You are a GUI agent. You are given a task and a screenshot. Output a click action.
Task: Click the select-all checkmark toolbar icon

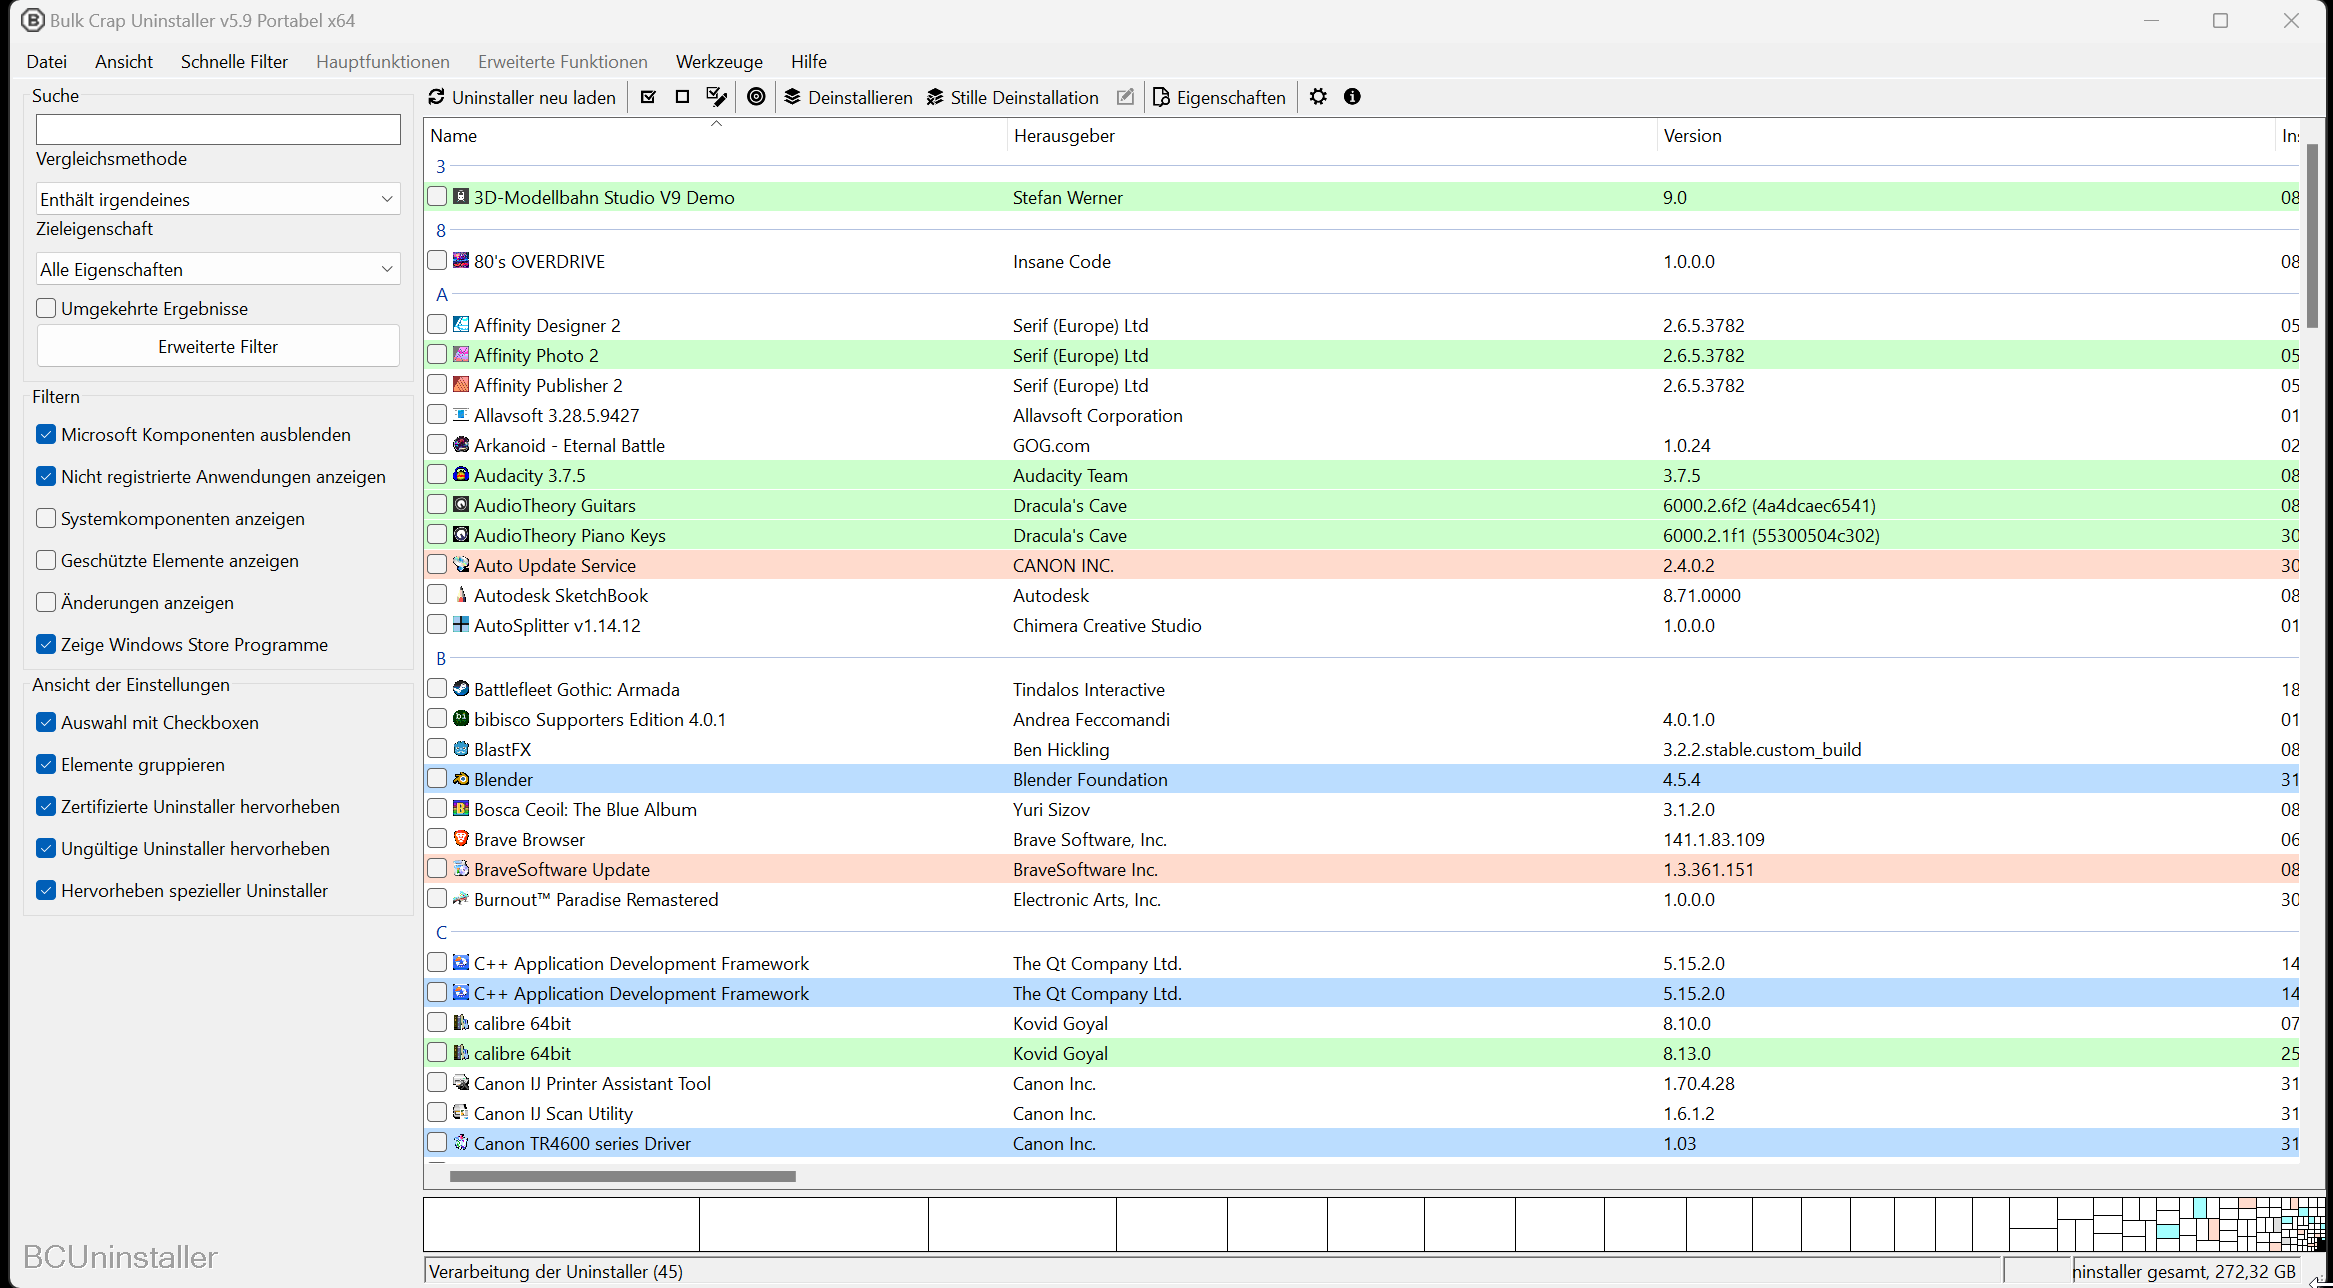(x=648, y=97)
